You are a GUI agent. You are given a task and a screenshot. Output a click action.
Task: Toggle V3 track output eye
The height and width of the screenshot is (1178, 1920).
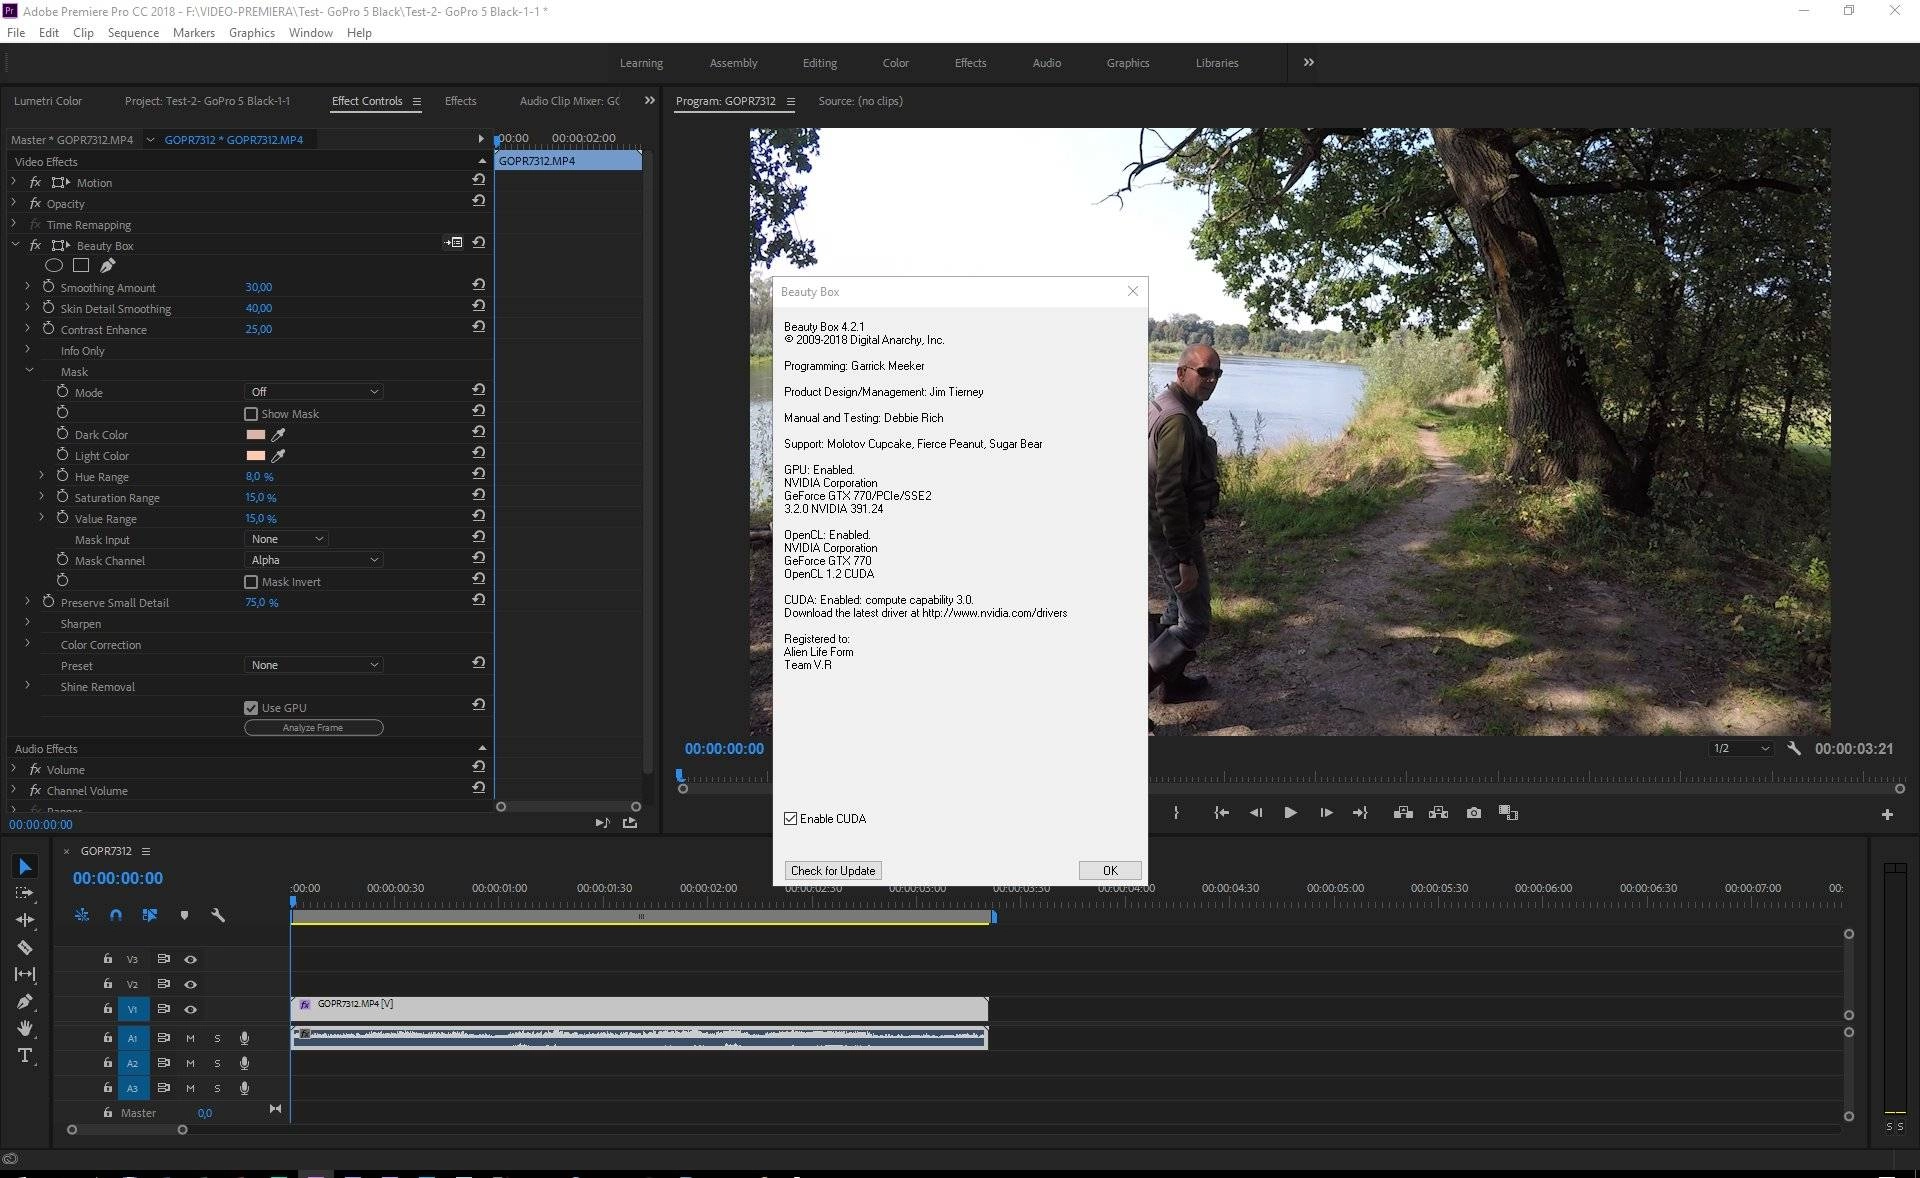point(190,960)
